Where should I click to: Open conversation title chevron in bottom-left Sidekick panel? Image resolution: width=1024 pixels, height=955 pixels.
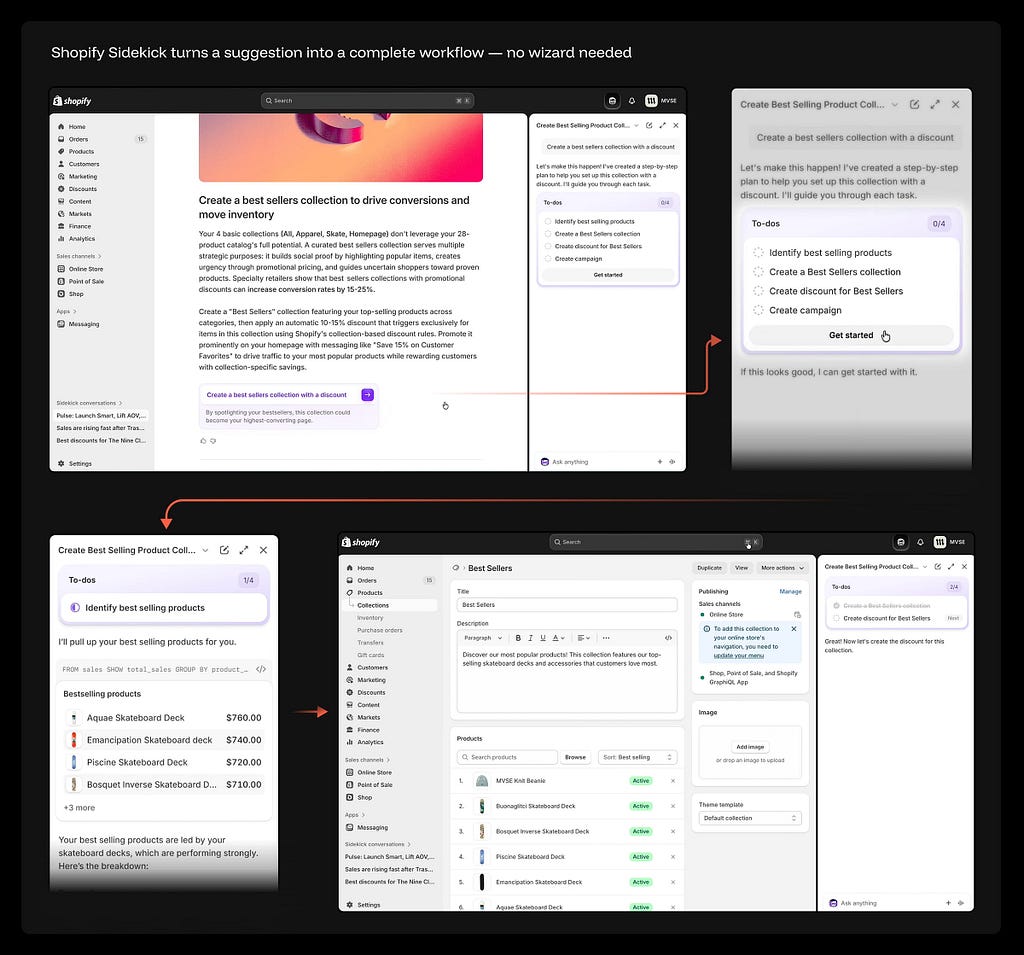coord(205,550)
